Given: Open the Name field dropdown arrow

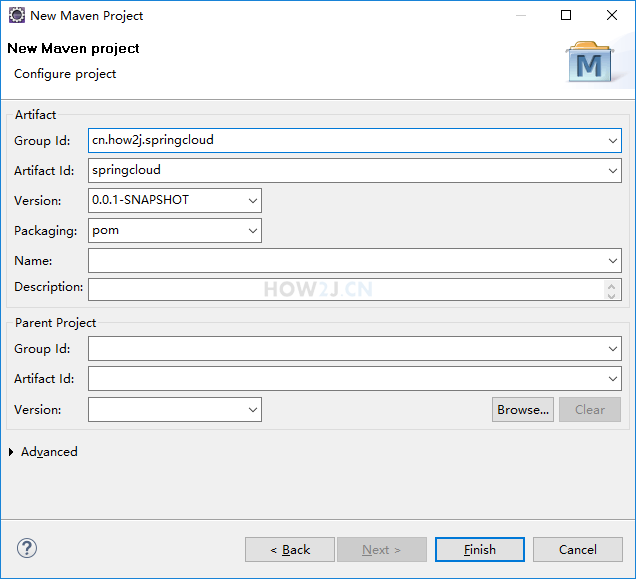Looking at the screenshot, I should [613, 261].
